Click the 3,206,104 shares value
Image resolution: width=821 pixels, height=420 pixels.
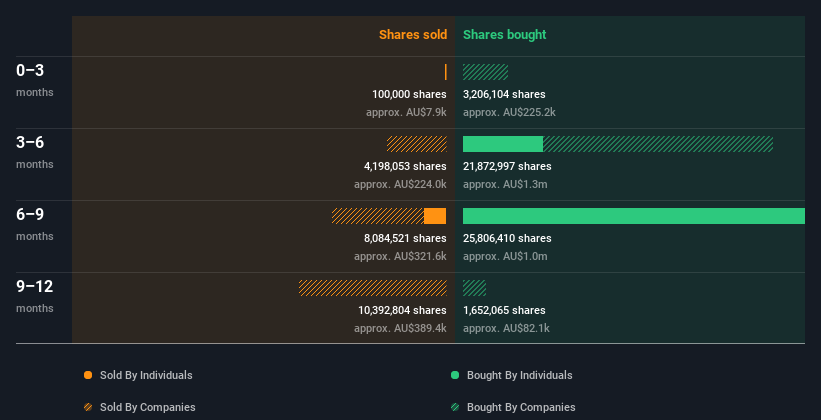click(504, 94)
